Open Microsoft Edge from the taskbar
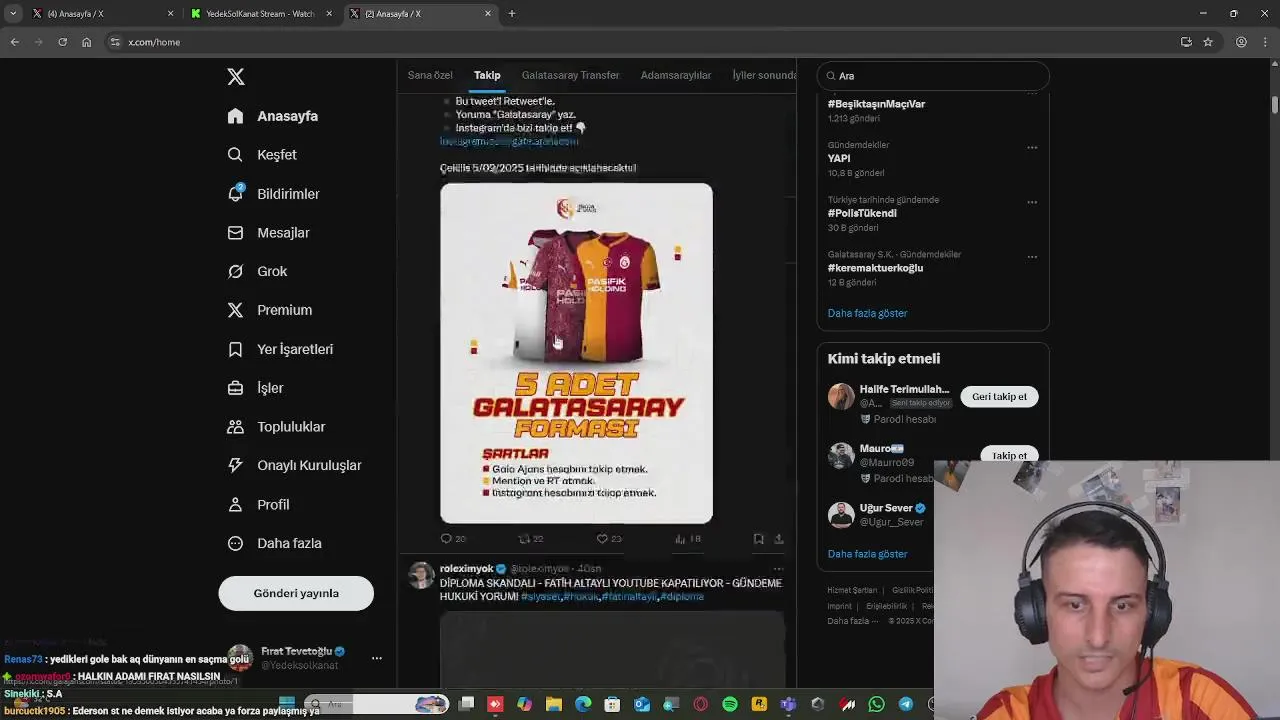Viewport: 1280px width, 720px height. 583,705
